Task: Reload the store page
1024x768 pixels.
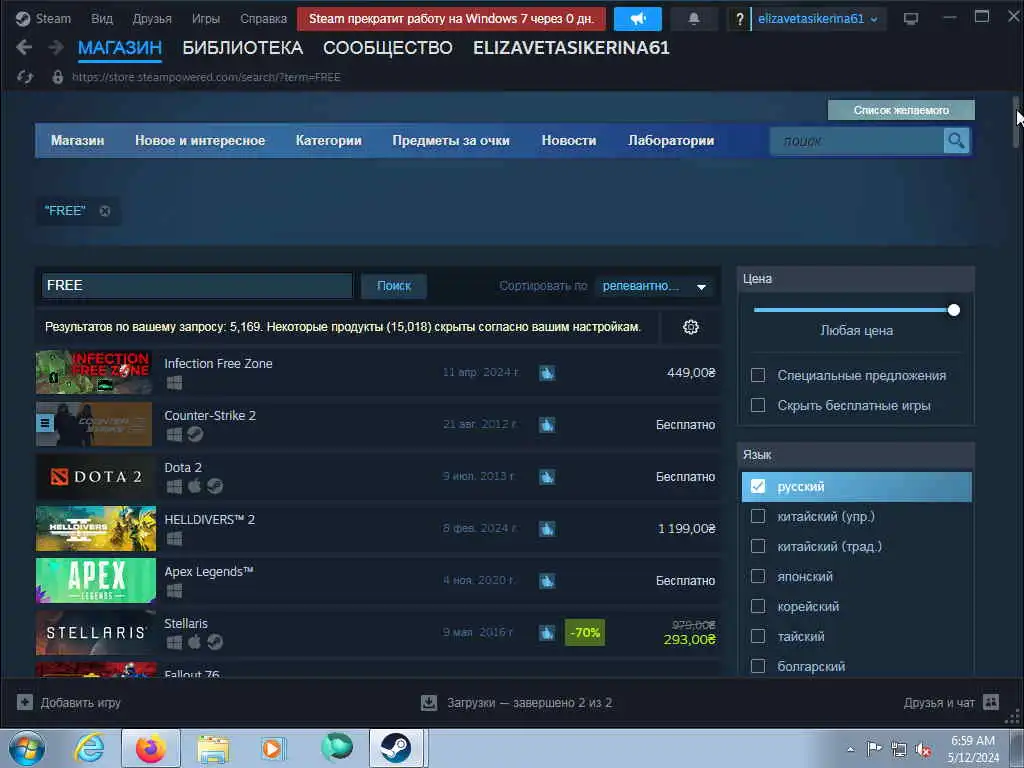Action: [x=25, y=77]
